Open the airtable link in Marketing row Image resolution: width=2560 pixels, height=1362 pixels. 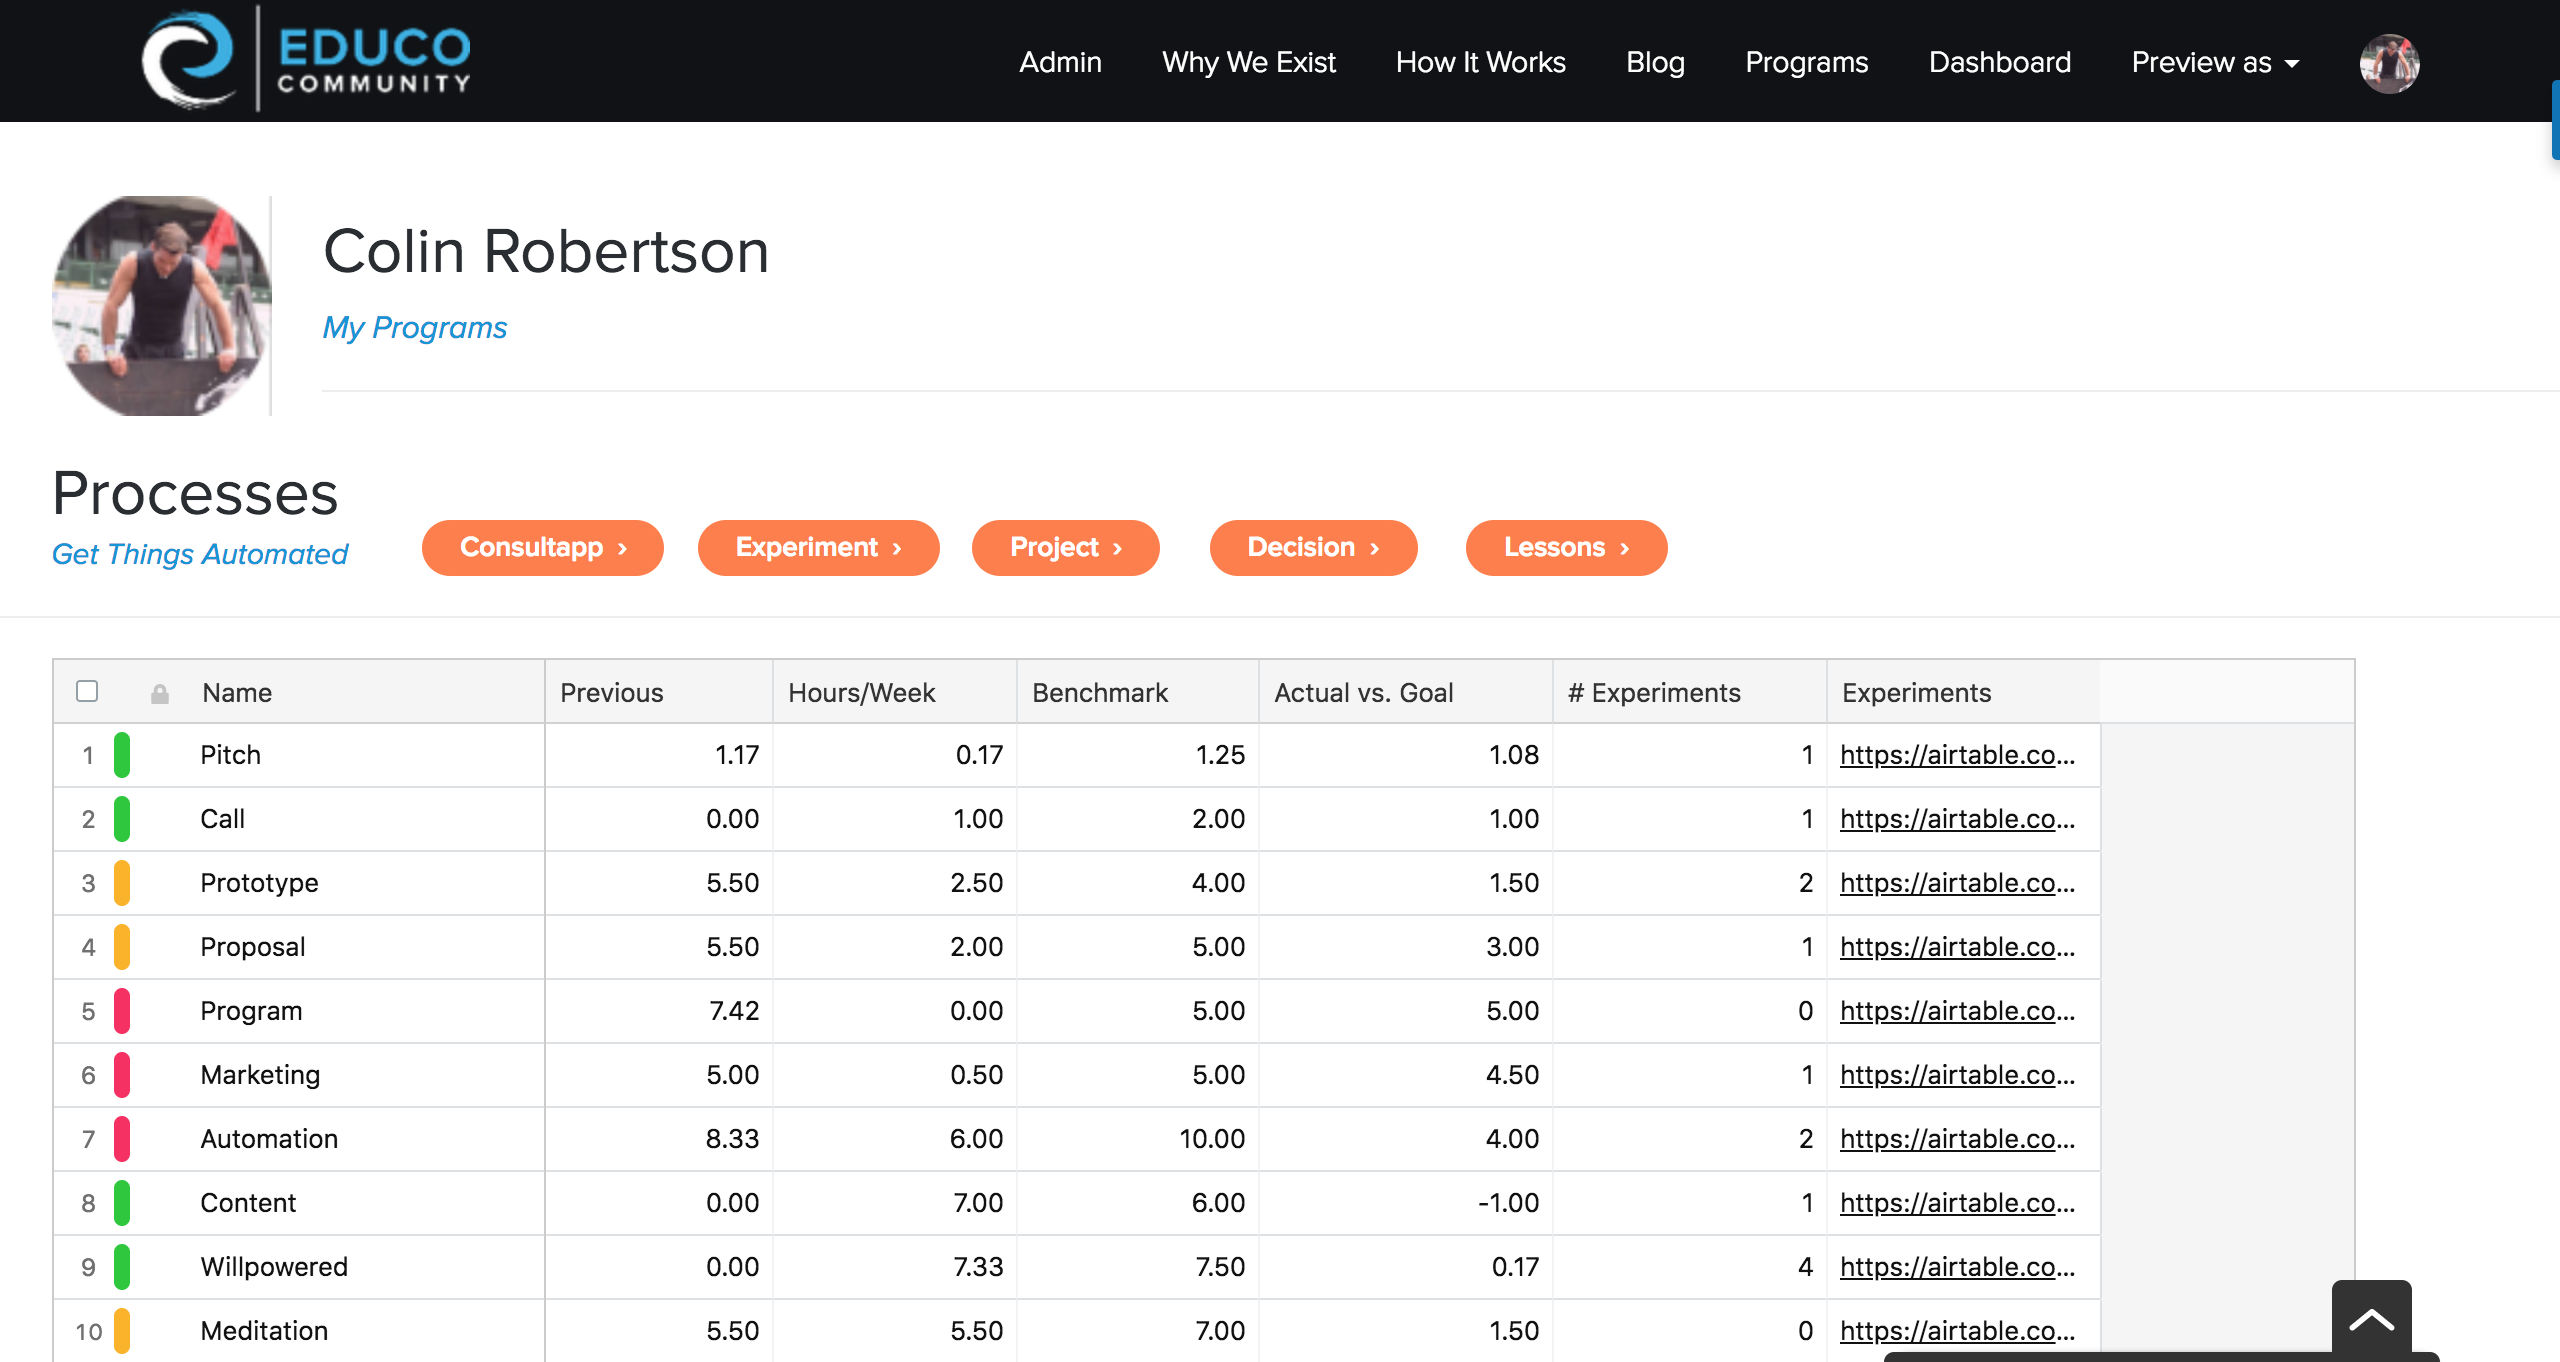pyautogui.click(x=1957, y=1075)
